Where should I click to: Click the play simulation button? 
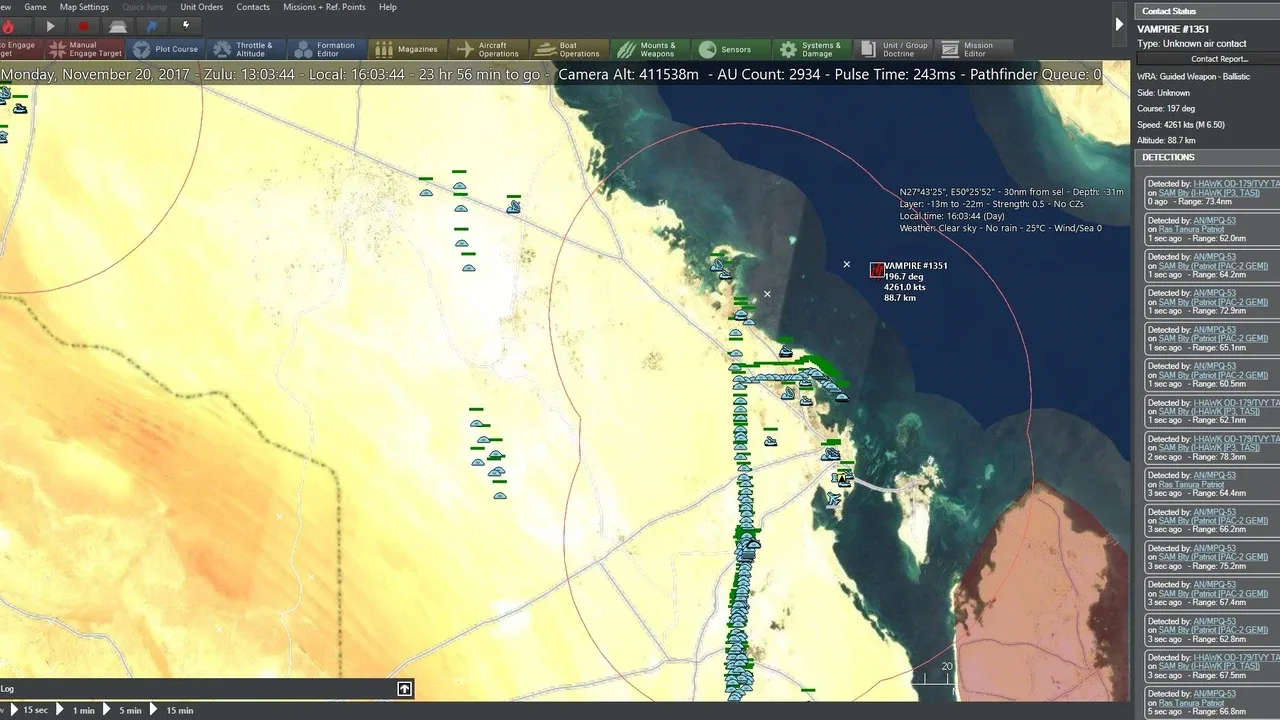point(50,26)
